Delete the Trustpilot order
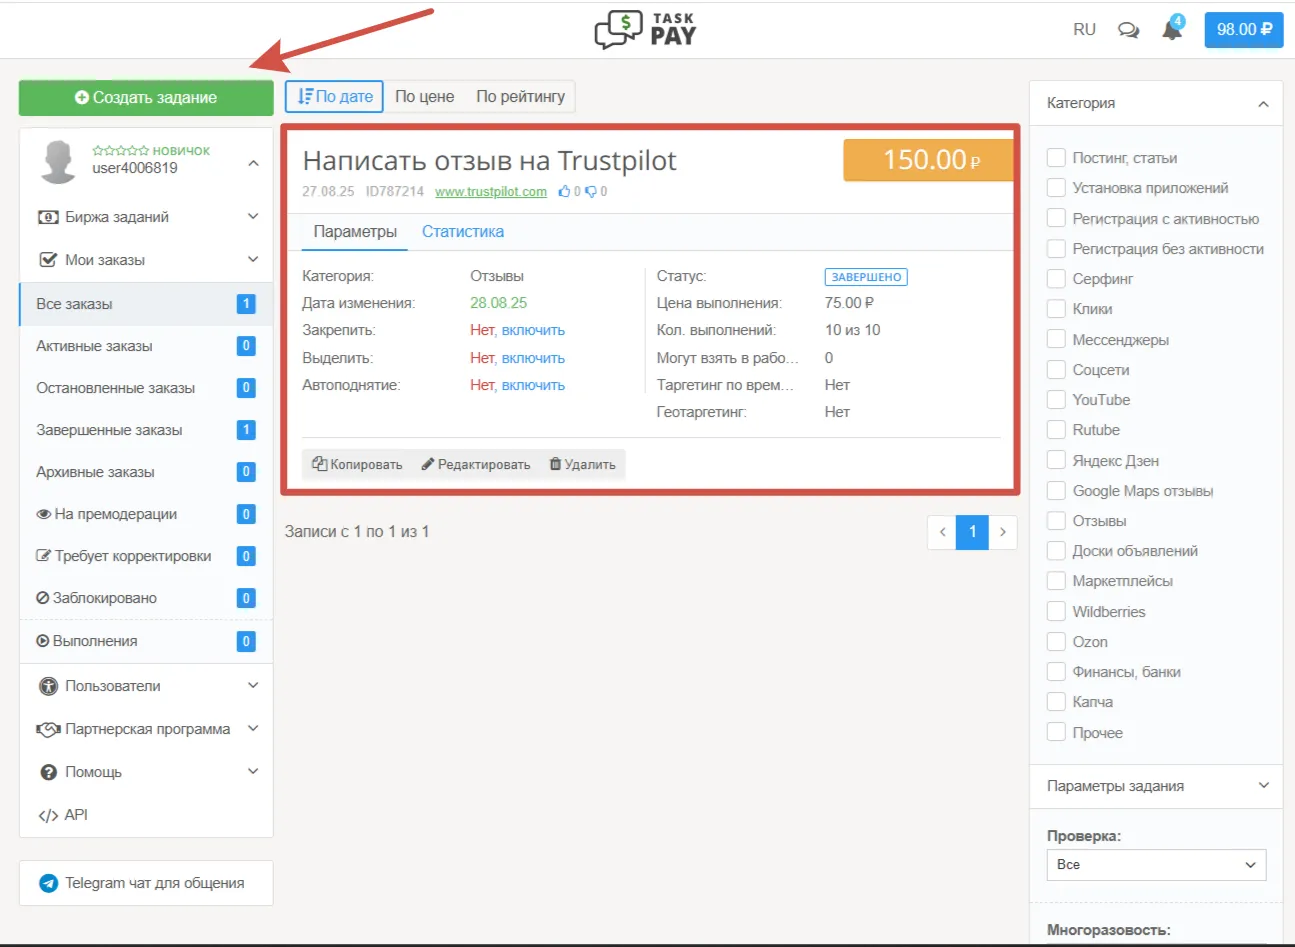Viewport: 1295px width, 947px height. tap(582, 464)
